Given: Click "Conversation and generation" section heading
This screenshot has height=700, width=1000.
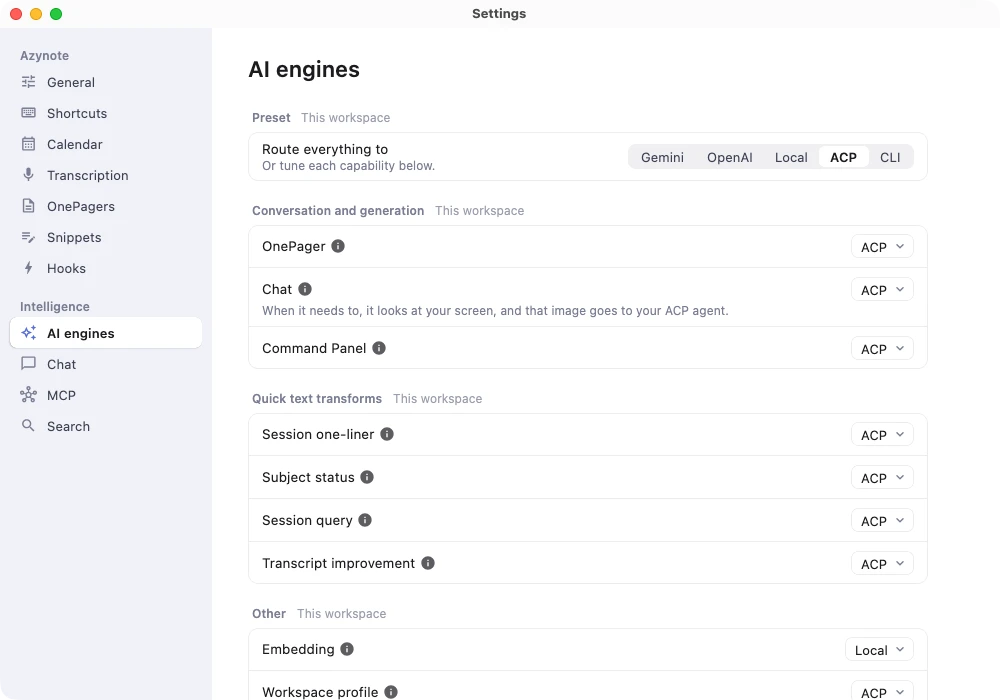Looking at the screenshot, I should [337, 210].
